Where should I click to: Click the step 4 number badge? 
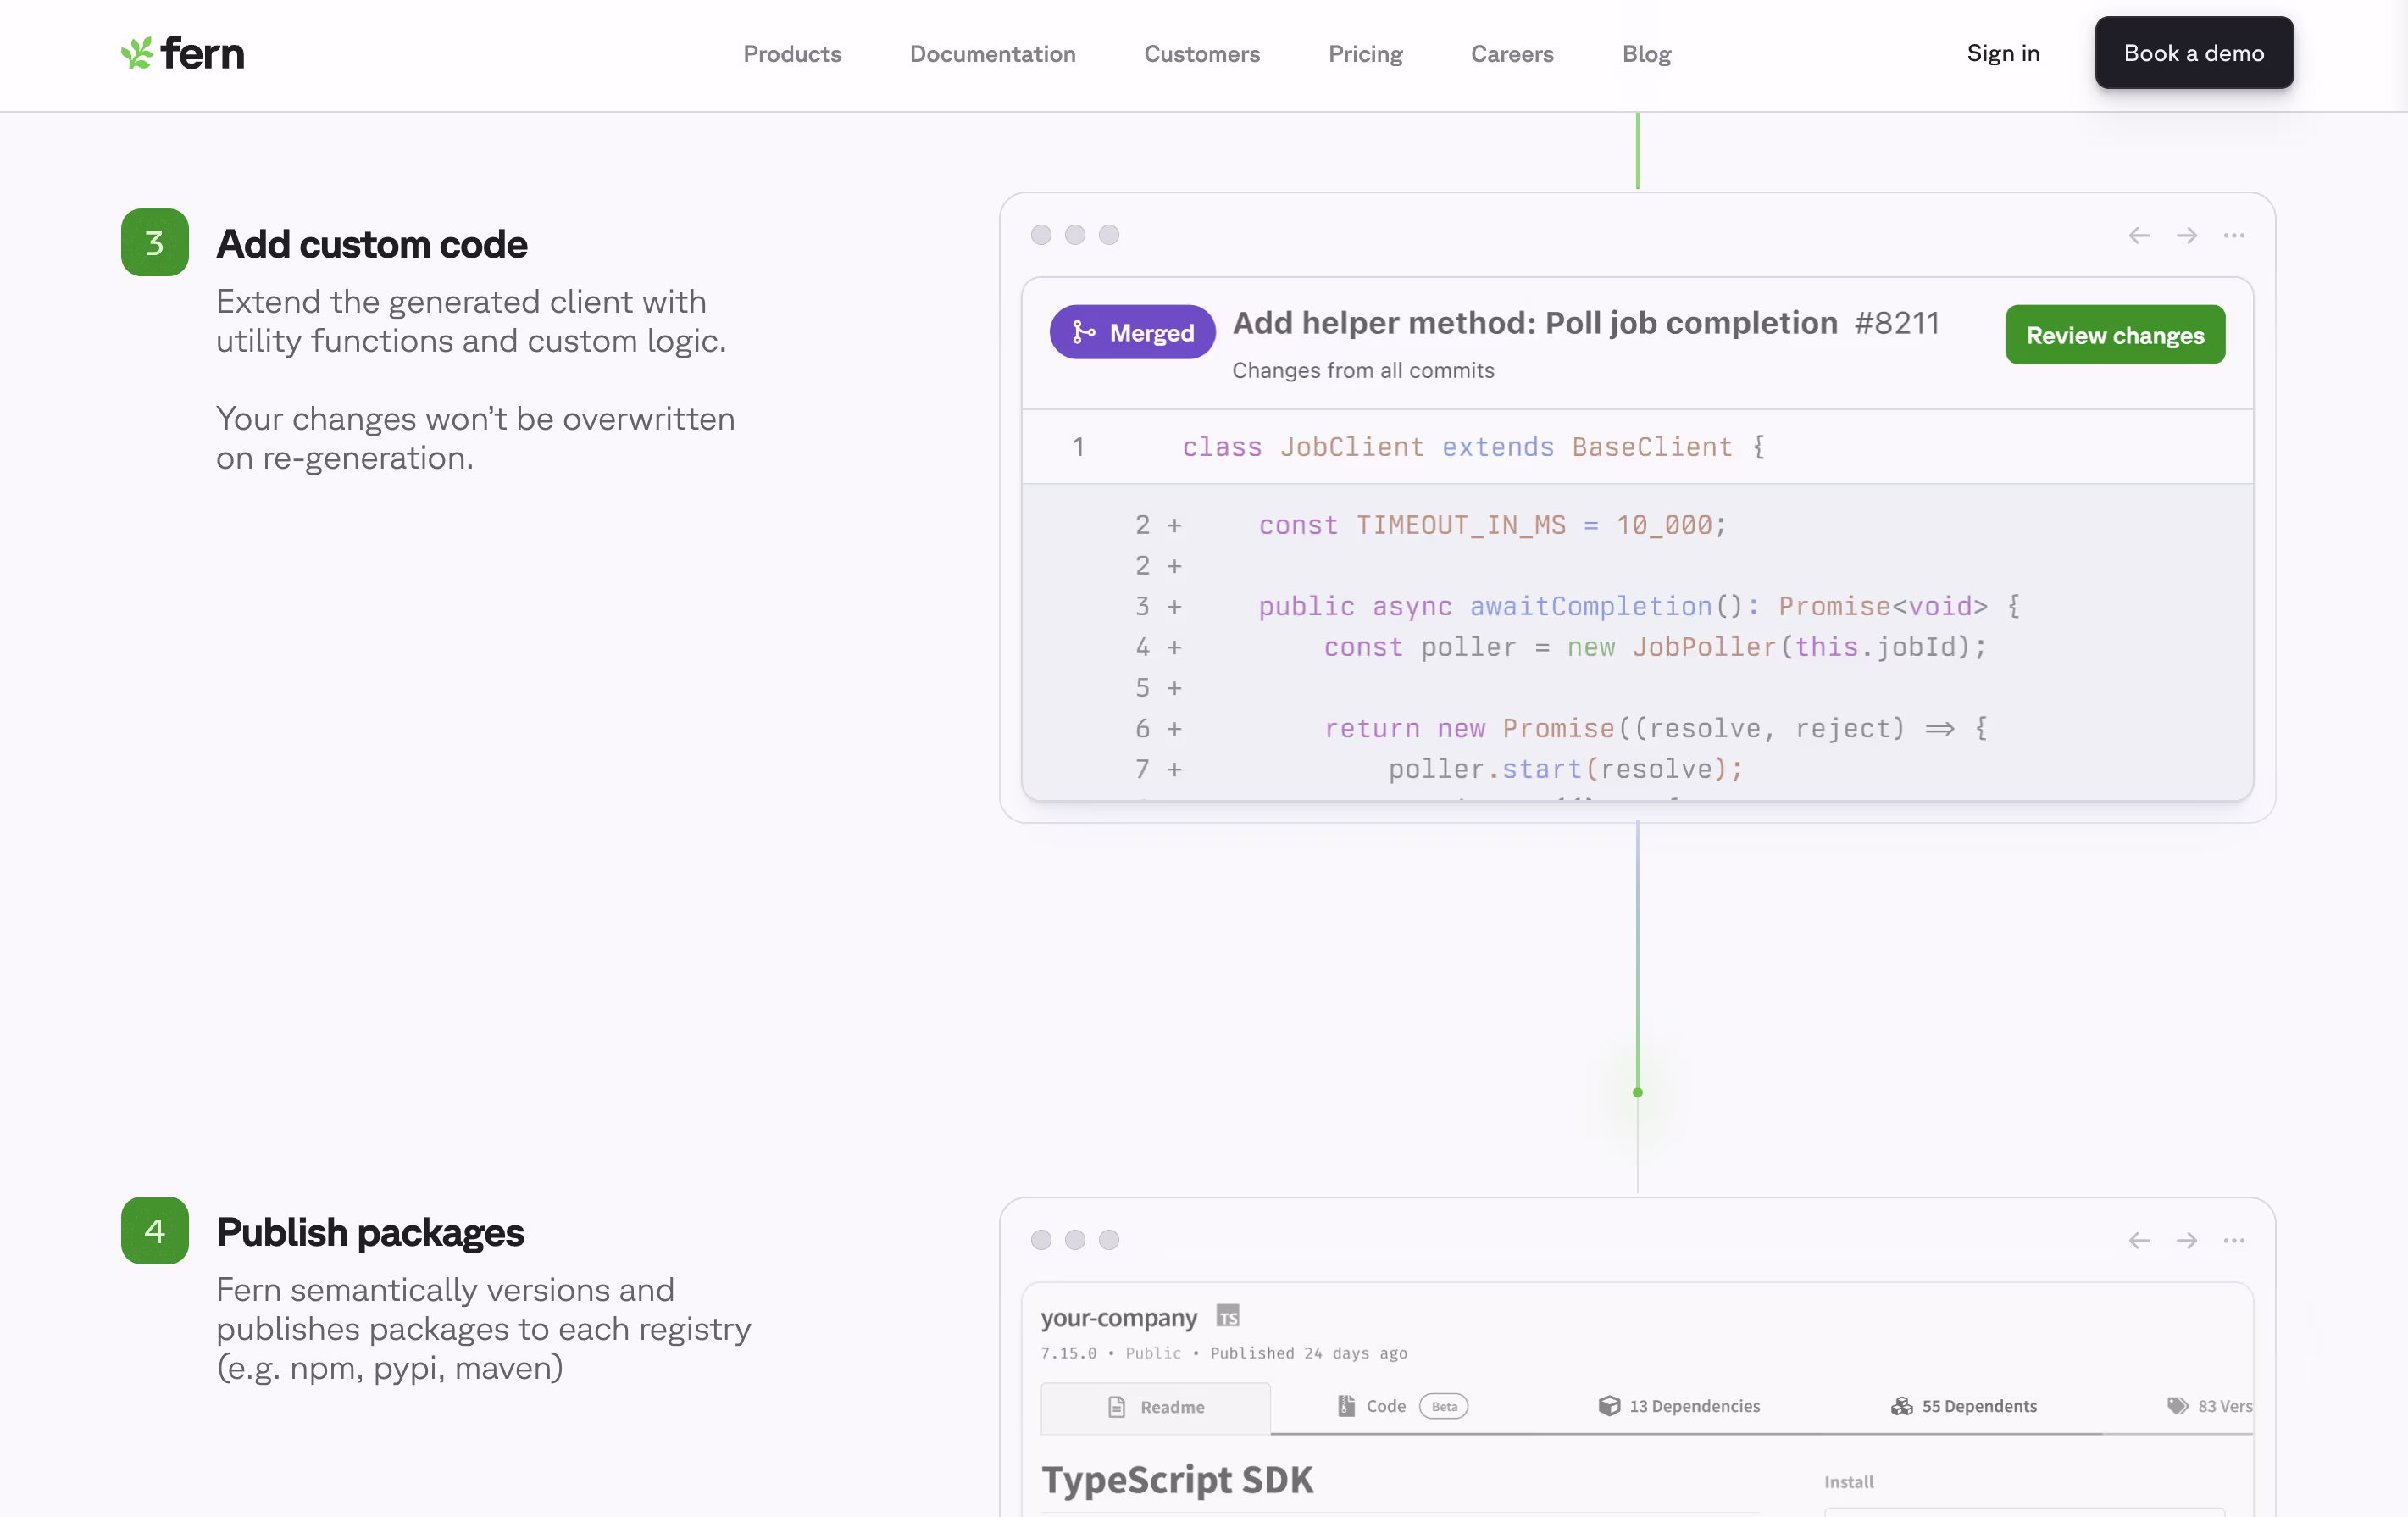pyautogui.click(x=155, y=1231)
